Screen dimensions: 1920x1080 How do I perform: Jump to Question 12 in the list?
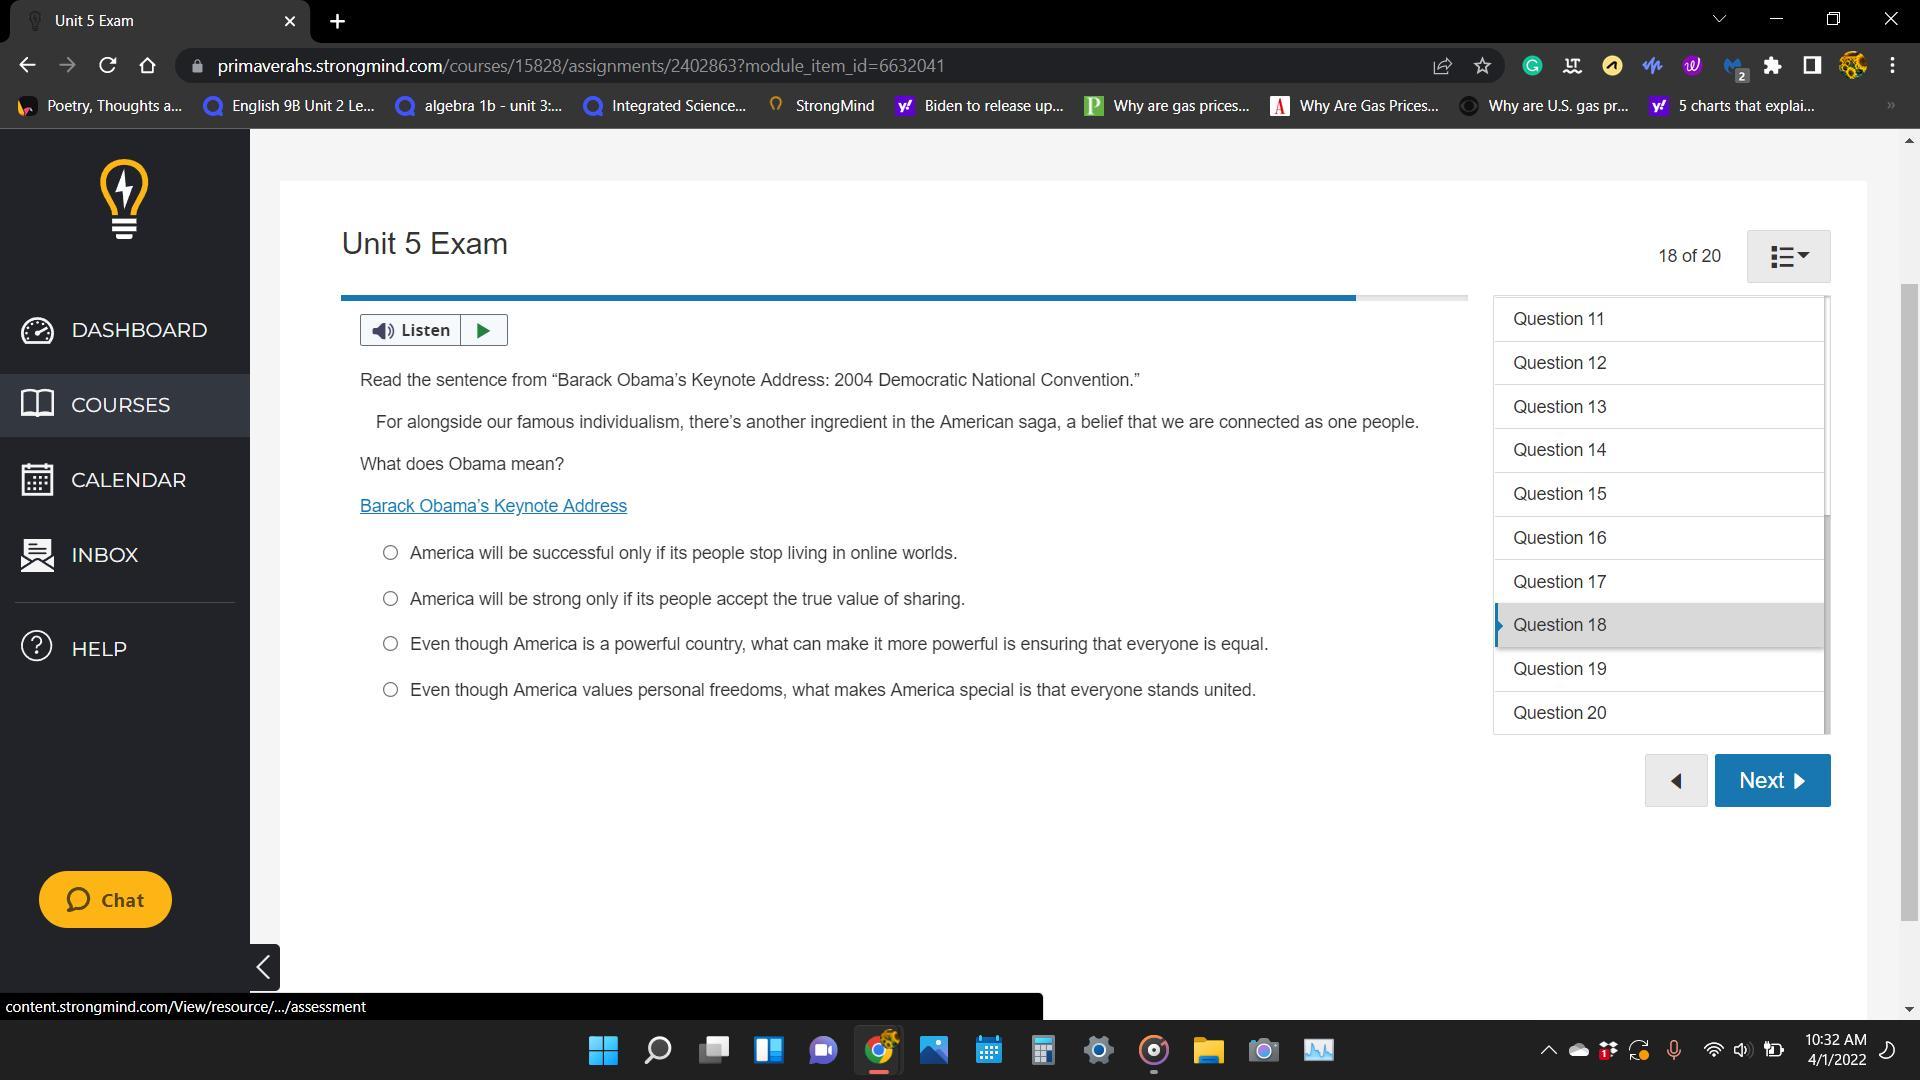[x=1559, y=363]
